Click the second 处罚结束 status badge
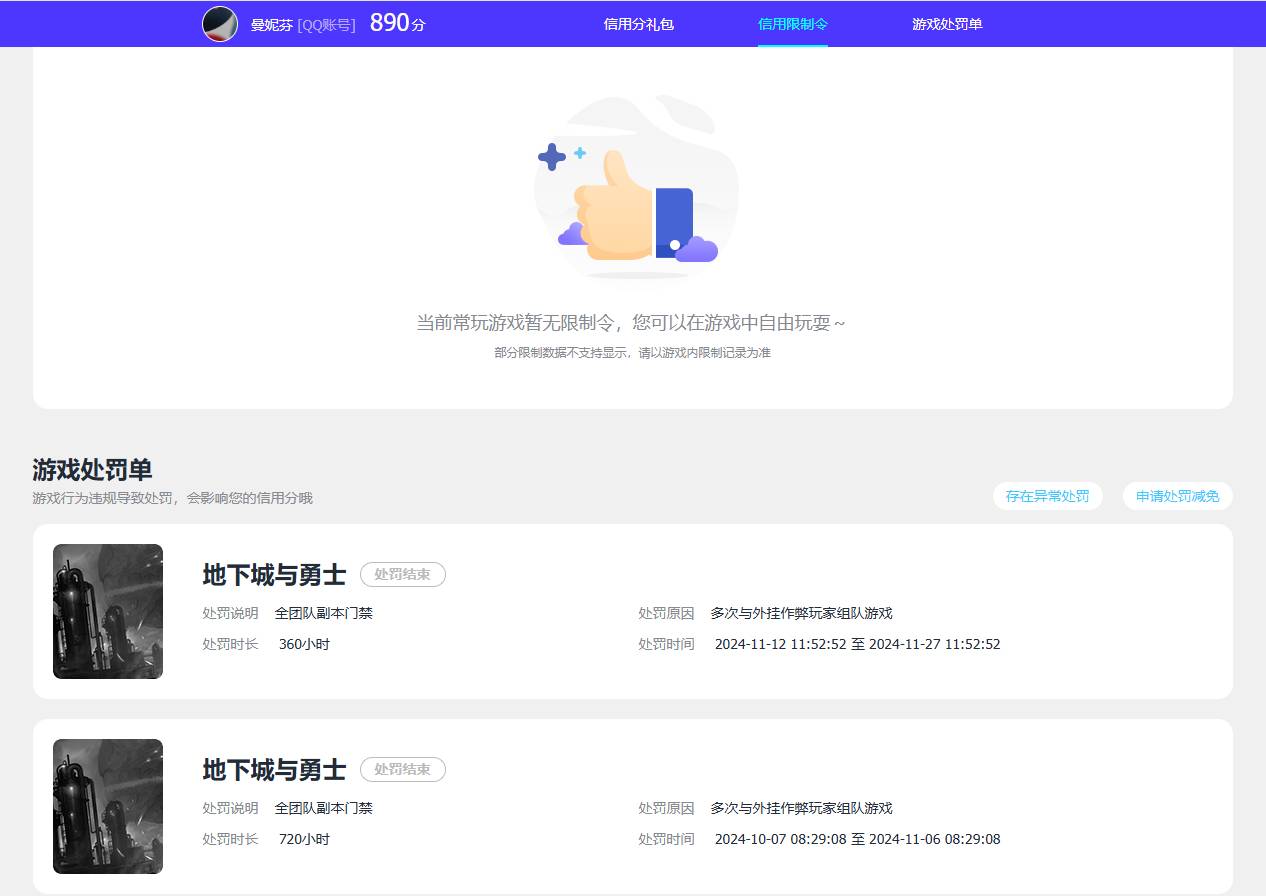 [402, 769]
